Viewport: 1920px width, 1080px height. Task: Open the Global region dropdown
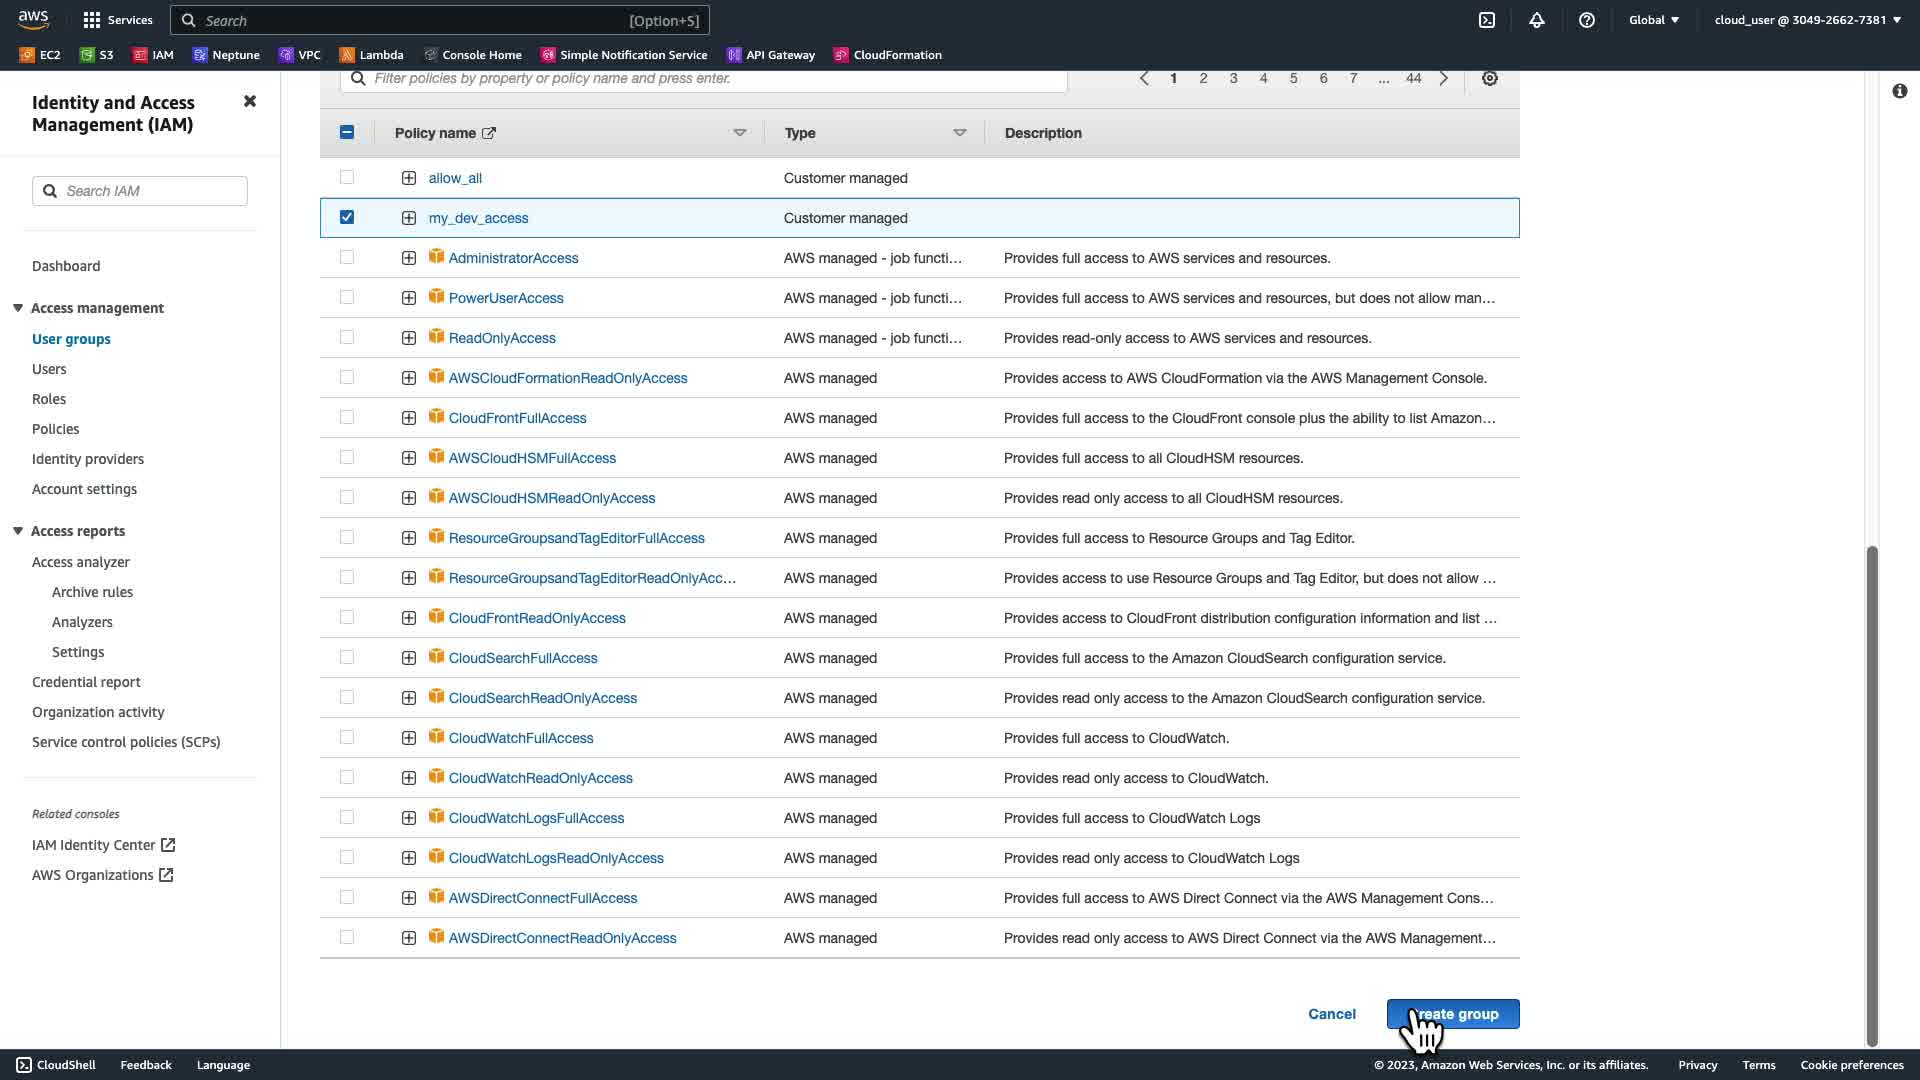coord(1654,20)
